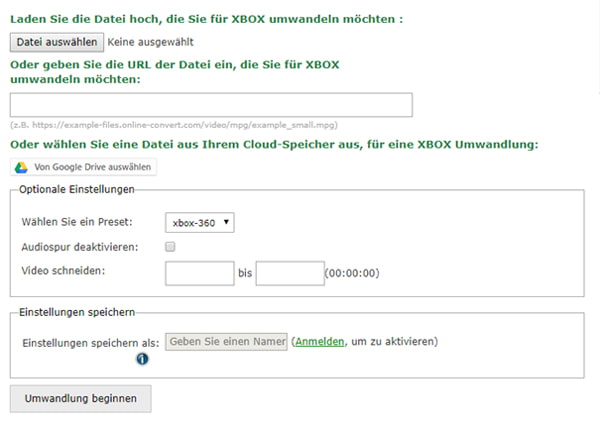Click the video cut end time field
This screenshot has height=424, width=600.
[x=290, y=273]
